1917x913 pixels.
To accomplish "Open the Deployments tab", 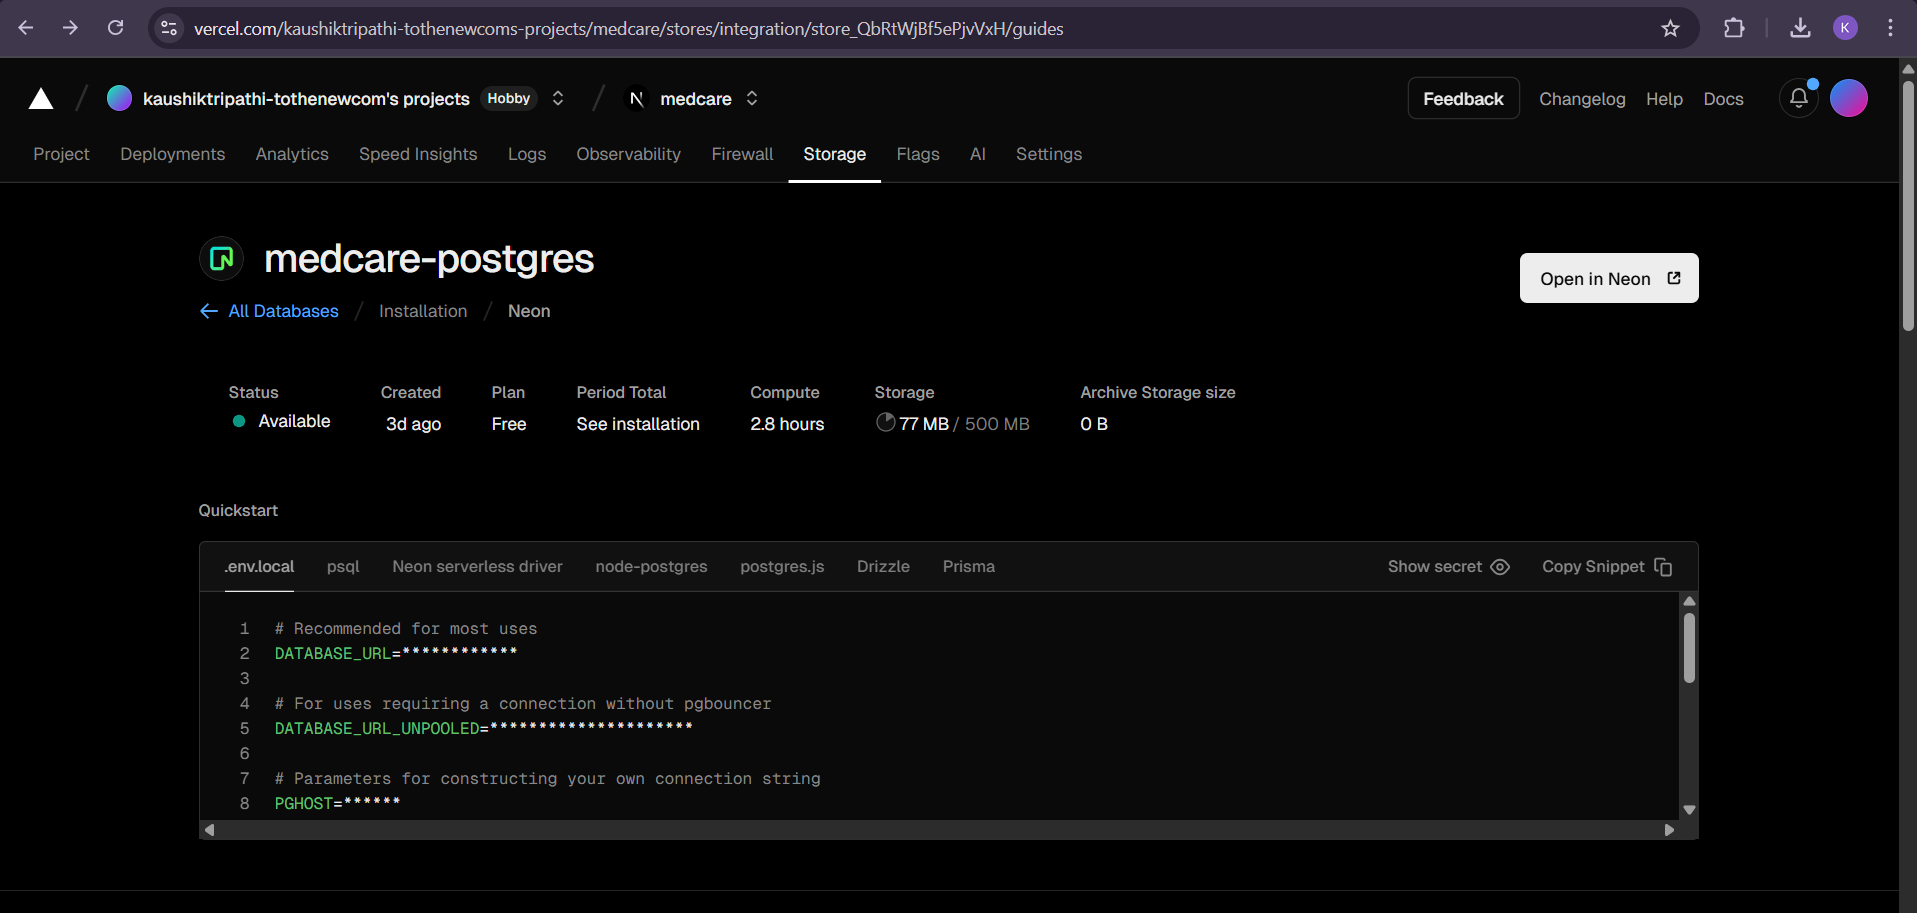I will click(x=172, y=154).
